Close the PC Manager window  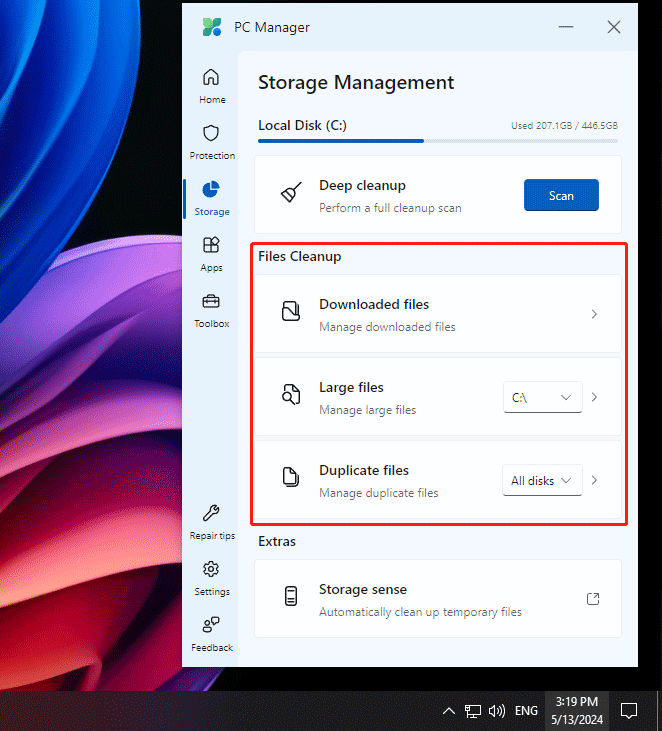point(614,27)
